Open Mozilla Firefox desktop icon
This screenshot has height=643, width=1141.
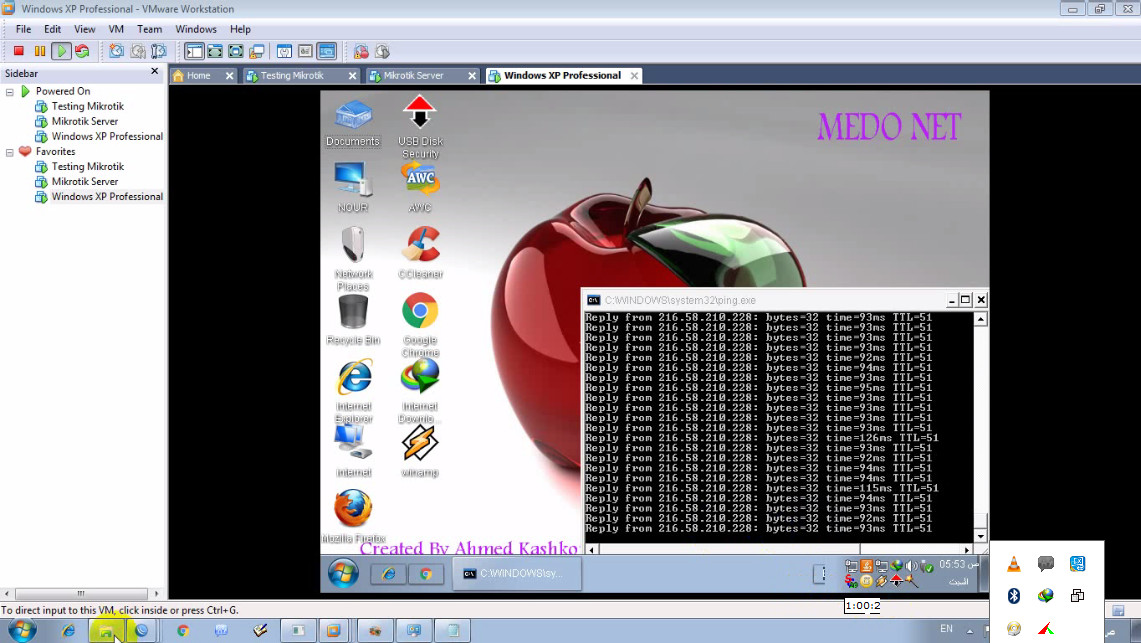pyautogui.click(x=354, y=516)
